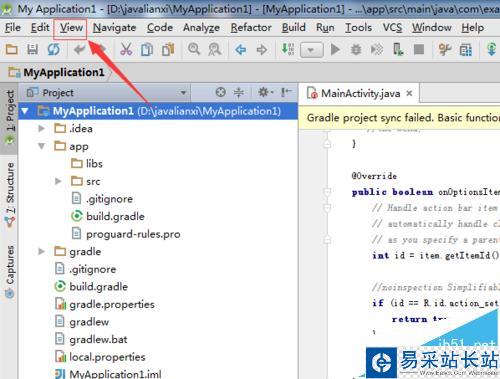Image resolution: width=500 pixels, height=379 pixels.
Task: Click the MyApplication1 breadcrumb
Action: tap(57, 72)
